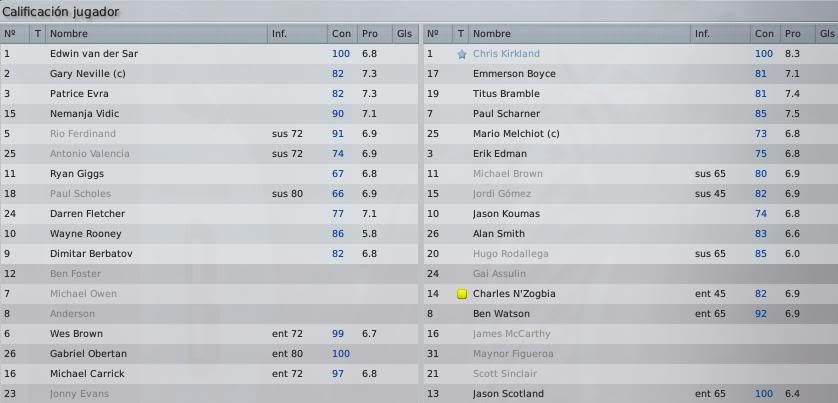The width and height of the screenshot is (838, 403).
Task: Click the T column header in right table
Action: pos(461,34)
